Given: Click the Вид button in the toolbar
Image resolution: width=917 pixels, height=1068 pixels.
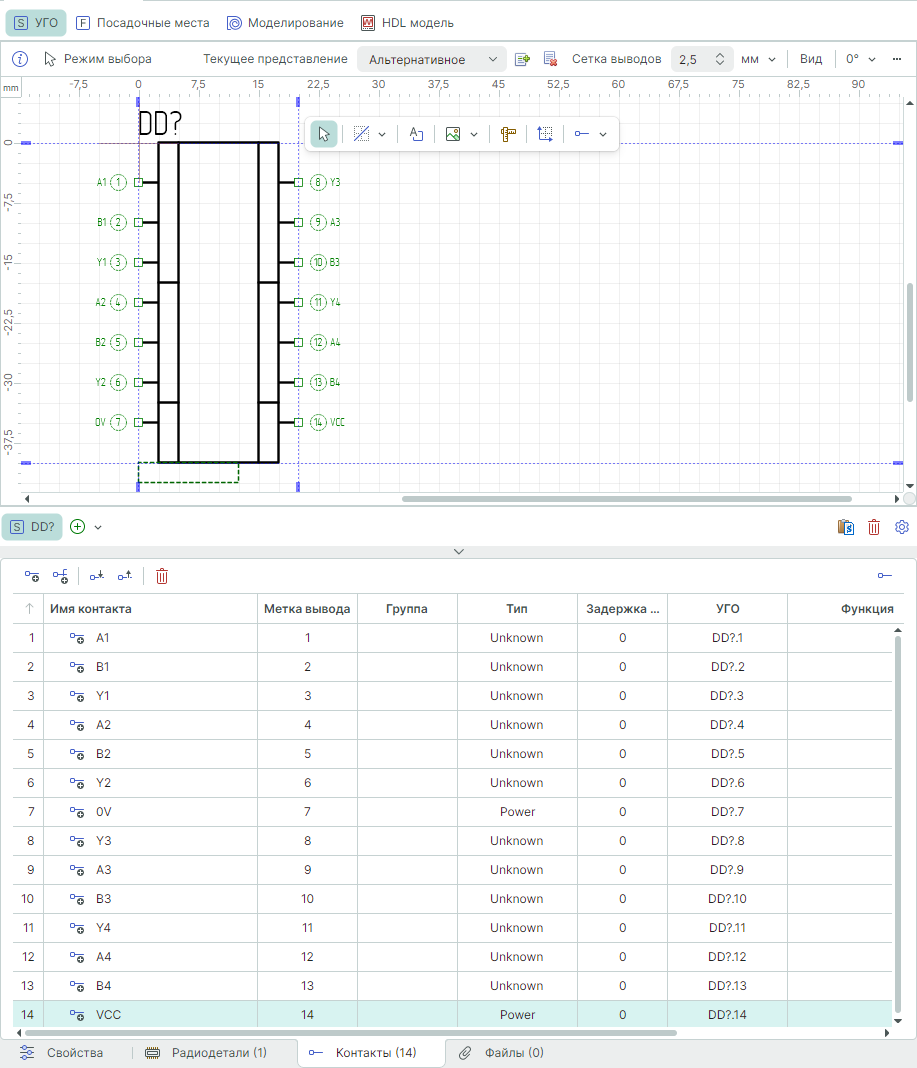Looking at the screenshot, I should pyautogui.click(x=811, y=59).
